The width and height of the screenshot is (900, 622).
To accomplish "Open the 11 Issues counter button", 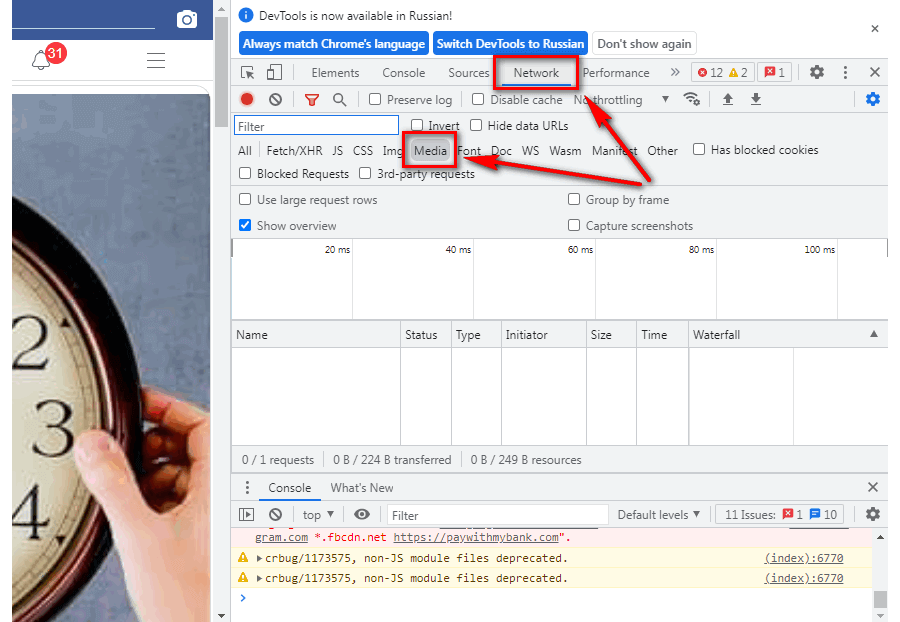I will 781,515.
